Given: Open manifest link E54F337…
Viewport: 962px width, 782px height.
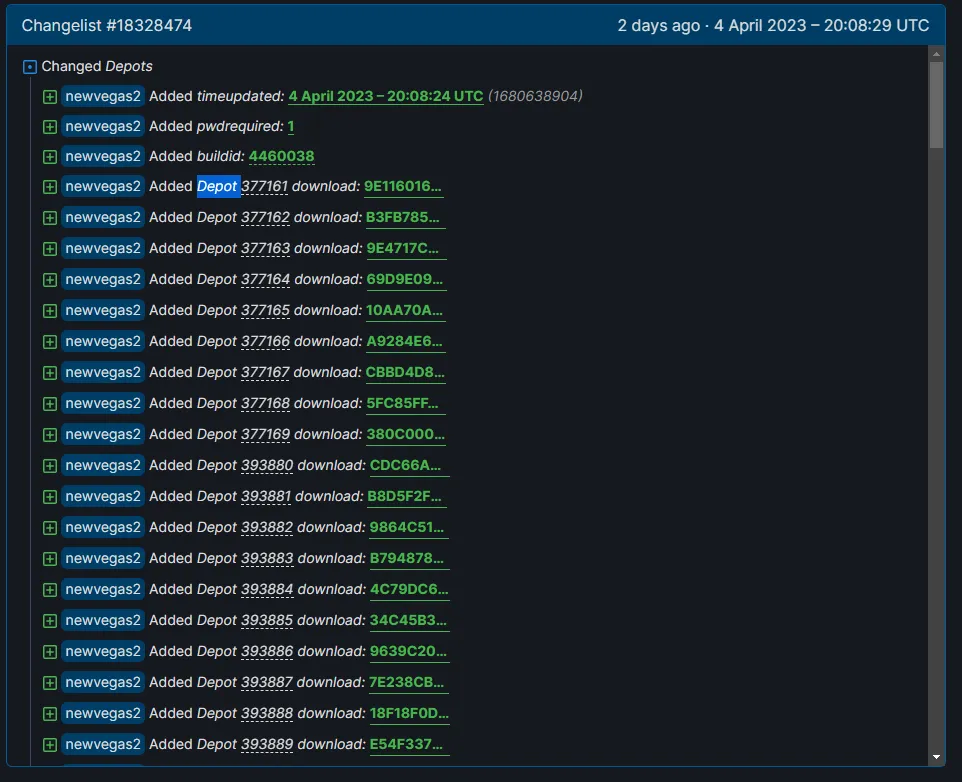Looking at the screenshot, I should point(409,744).
